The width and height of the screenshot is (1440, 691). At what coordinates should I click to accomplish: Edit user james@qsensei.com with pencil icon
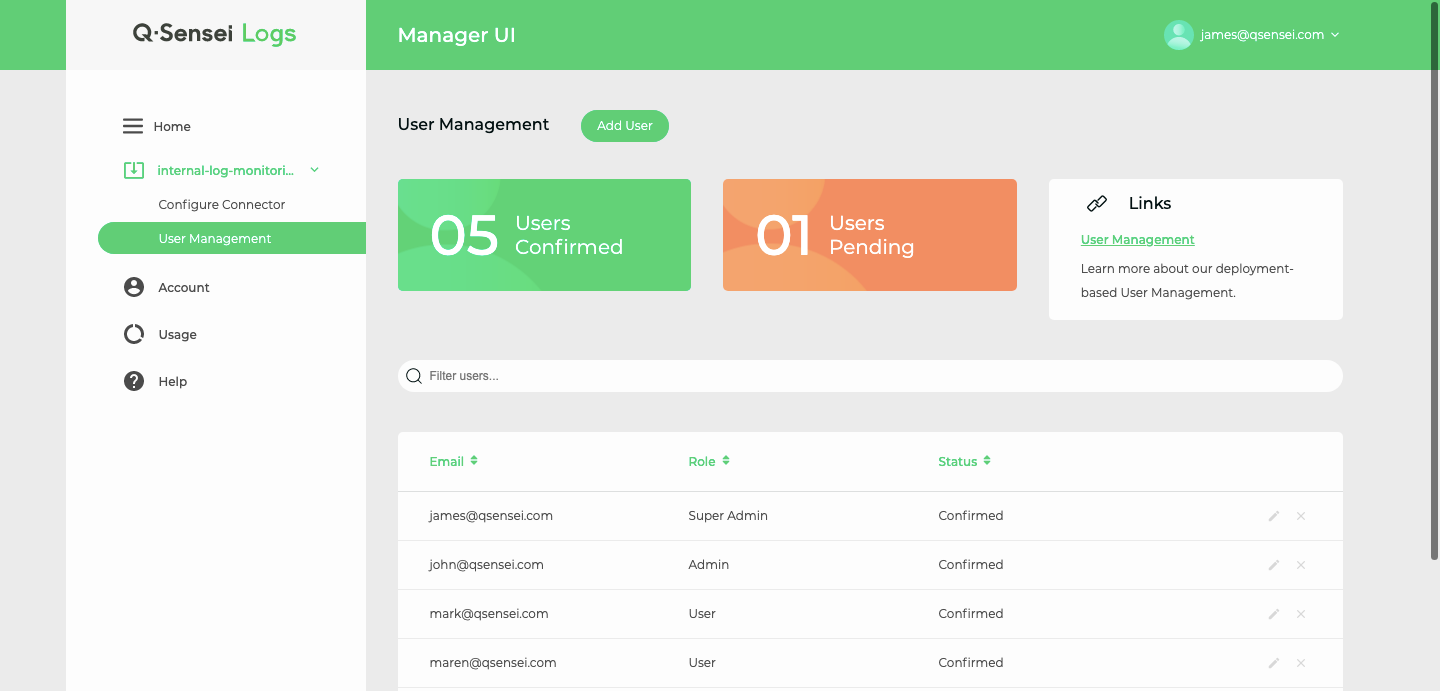pyautogui.click(x=1274, y=516)
